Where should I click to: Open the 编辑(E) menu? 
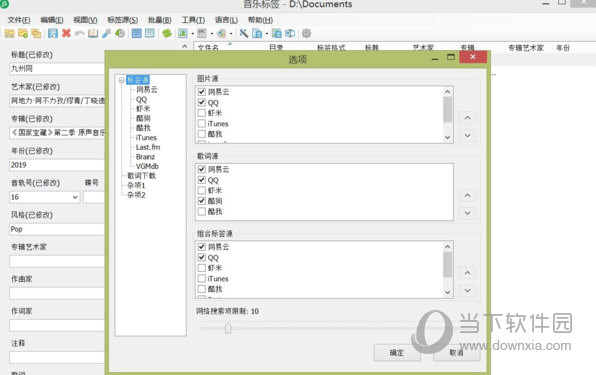(52, 20)
